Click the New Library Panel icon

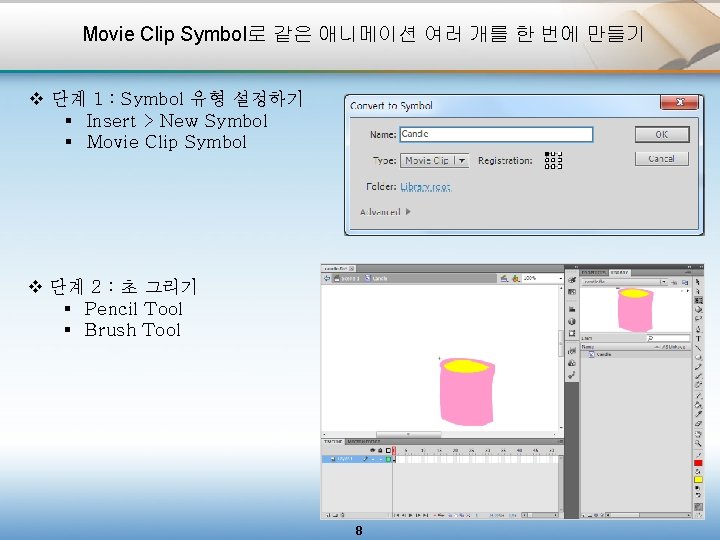pos(685,282)
